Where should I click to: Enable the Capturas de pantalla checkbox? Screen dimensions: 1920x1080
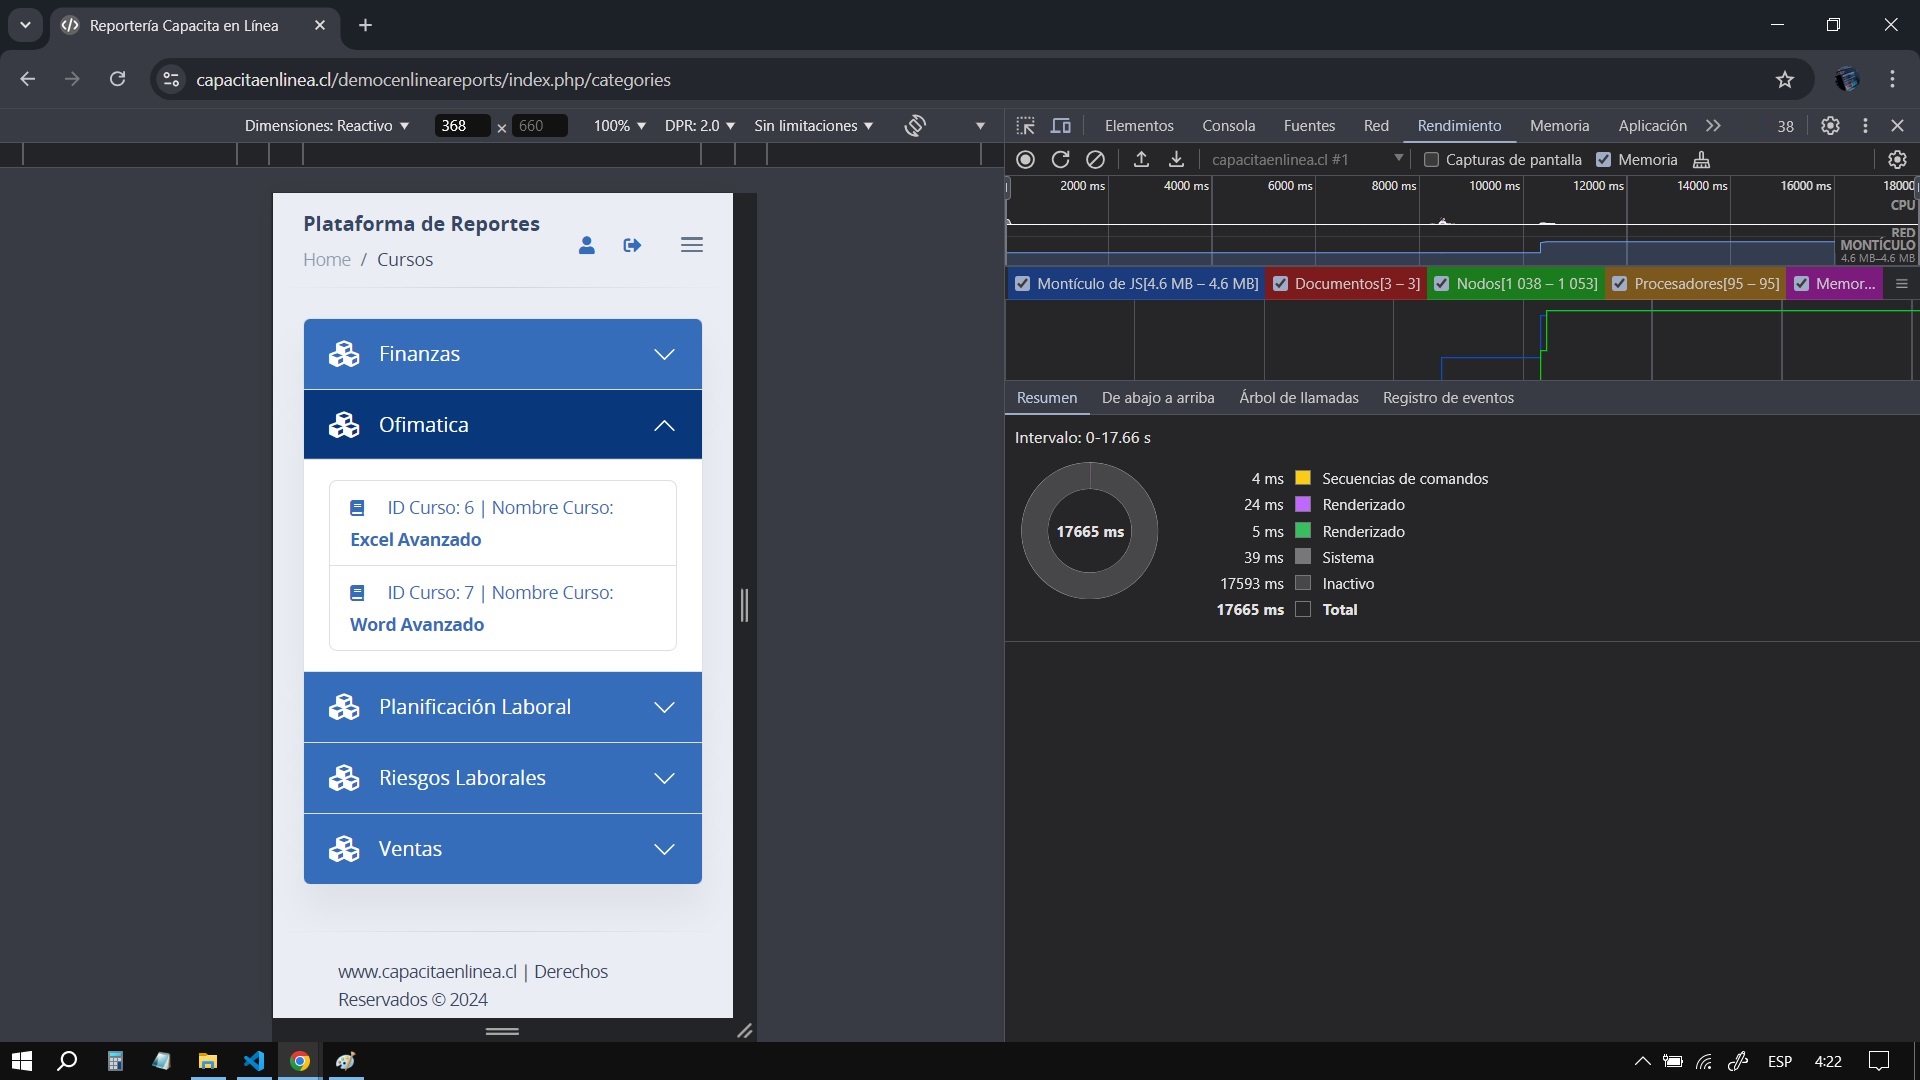pyautogui.click(x=1431, y=159)
